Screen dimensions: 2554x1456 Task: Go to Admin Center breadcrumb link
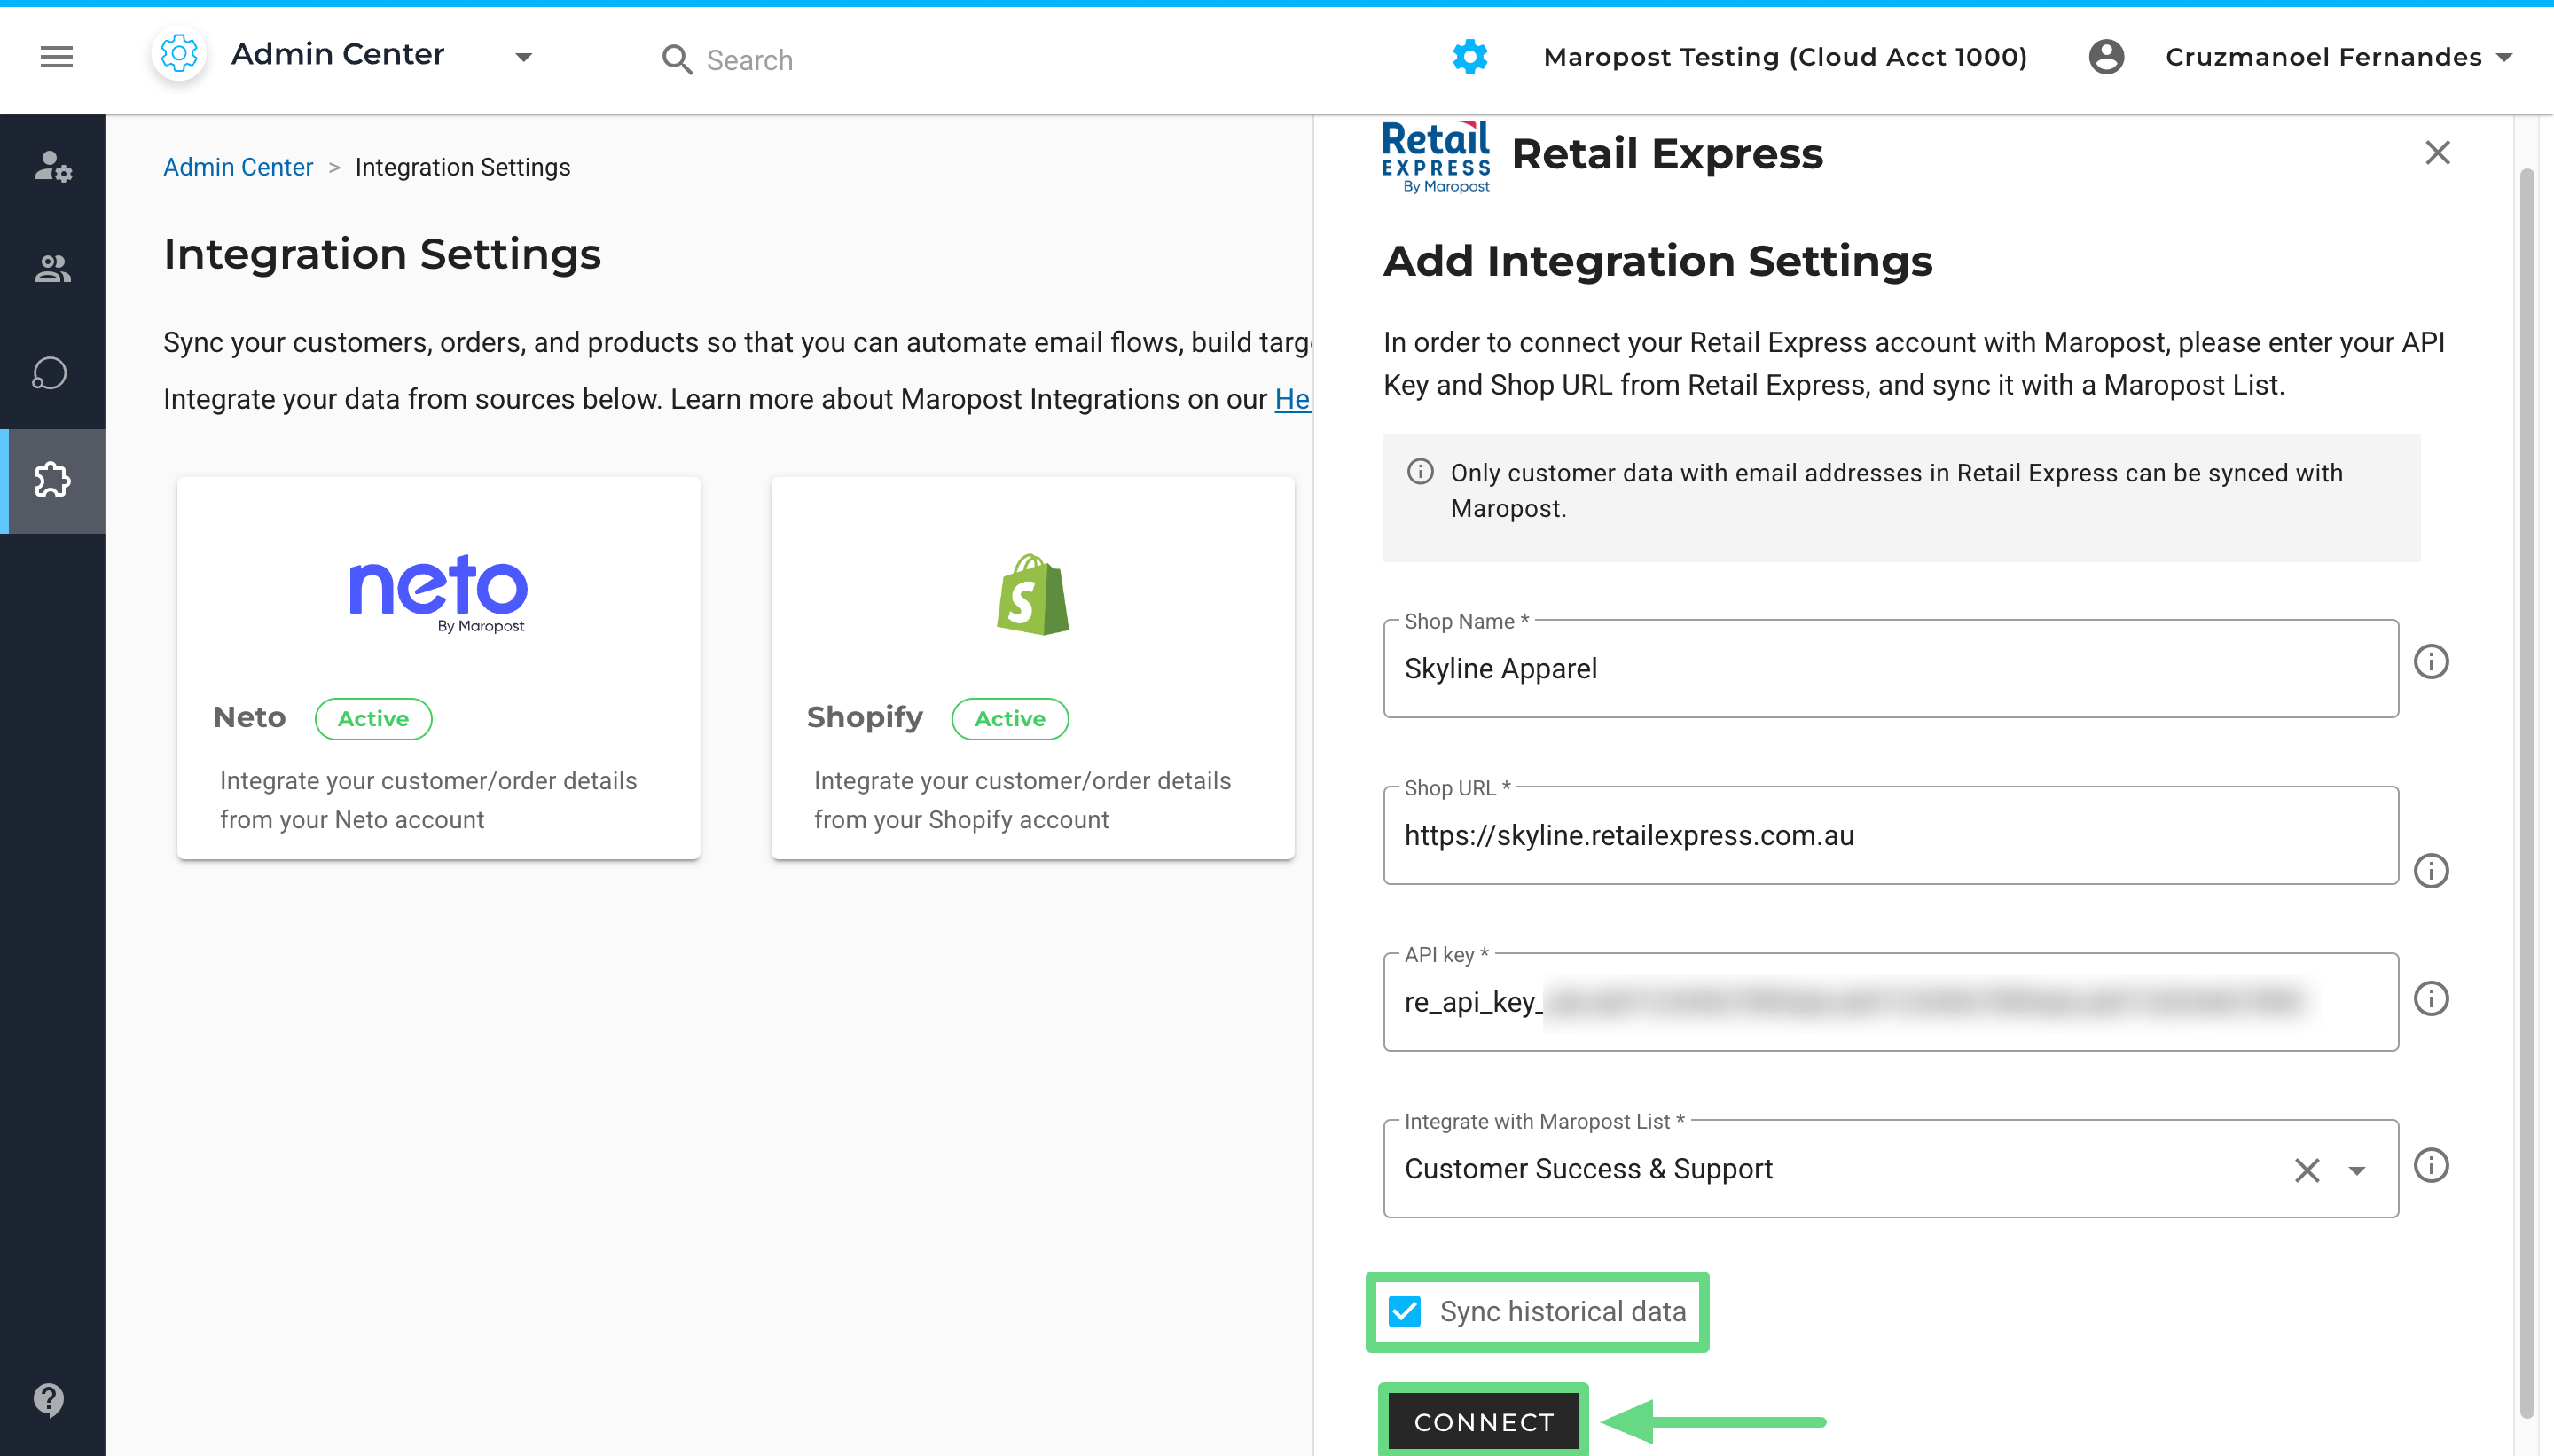click(x=238, y=167)
